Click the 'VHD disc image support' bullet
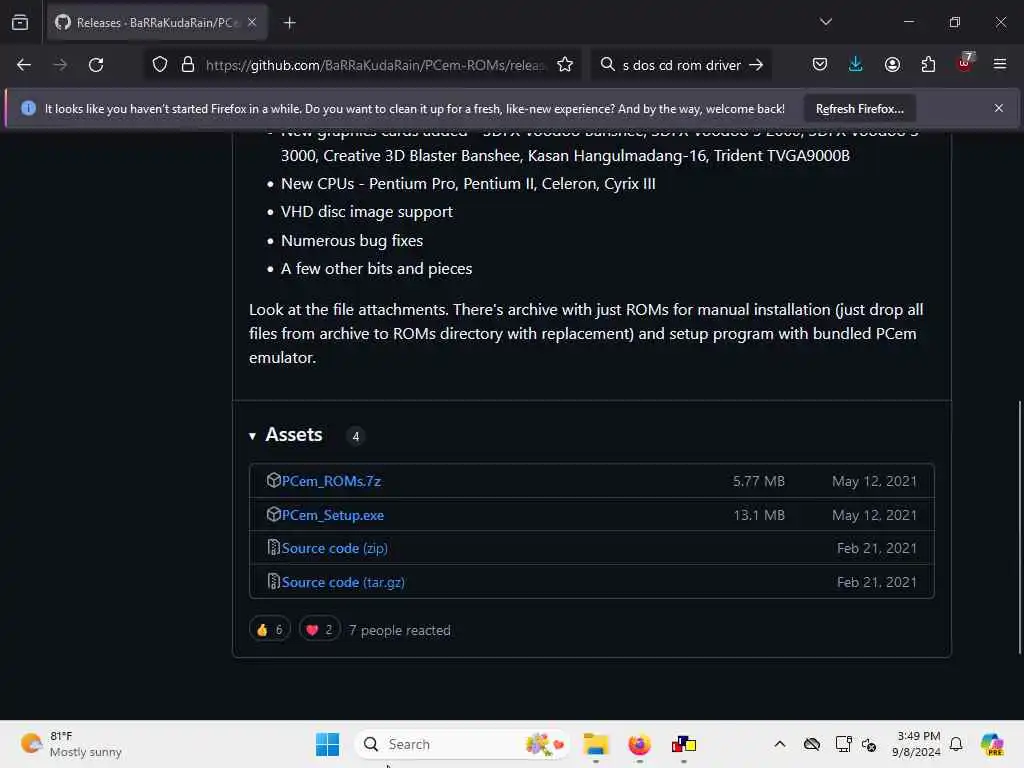This screenshot has width=1024, height=768. click(366, 212)
